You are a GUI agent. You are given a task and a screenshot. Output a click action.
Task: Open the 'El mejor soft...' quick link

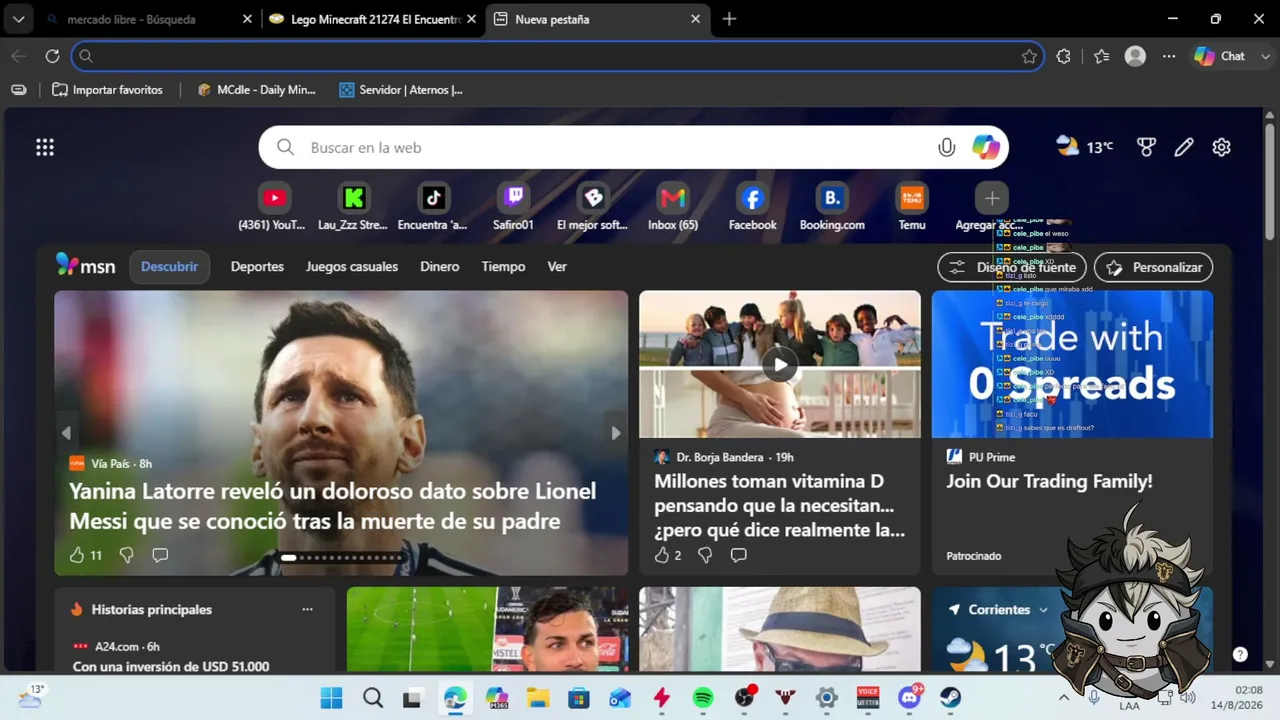pos(593,198)
